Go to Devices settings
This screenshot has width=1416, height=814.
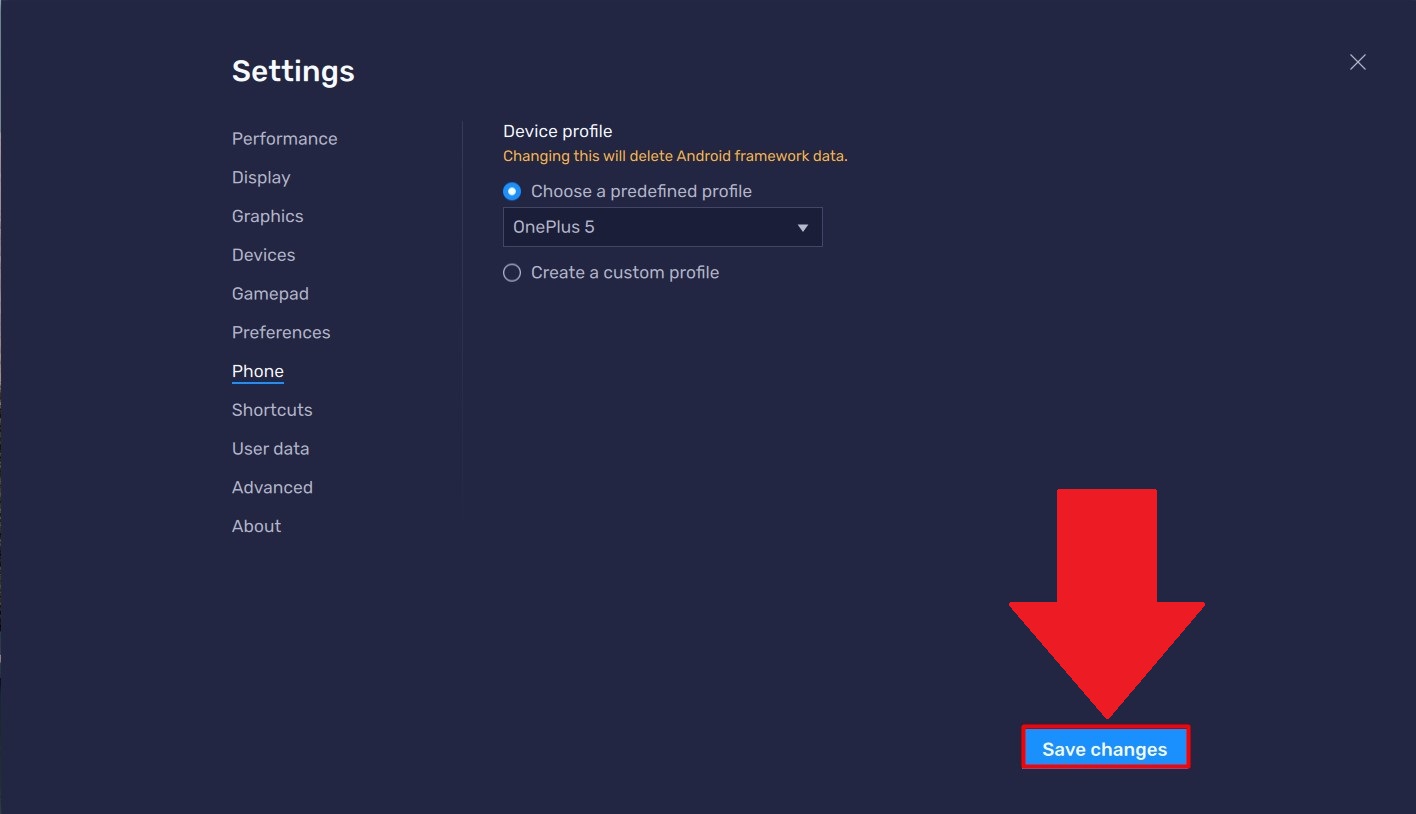[x=263, y=255]
